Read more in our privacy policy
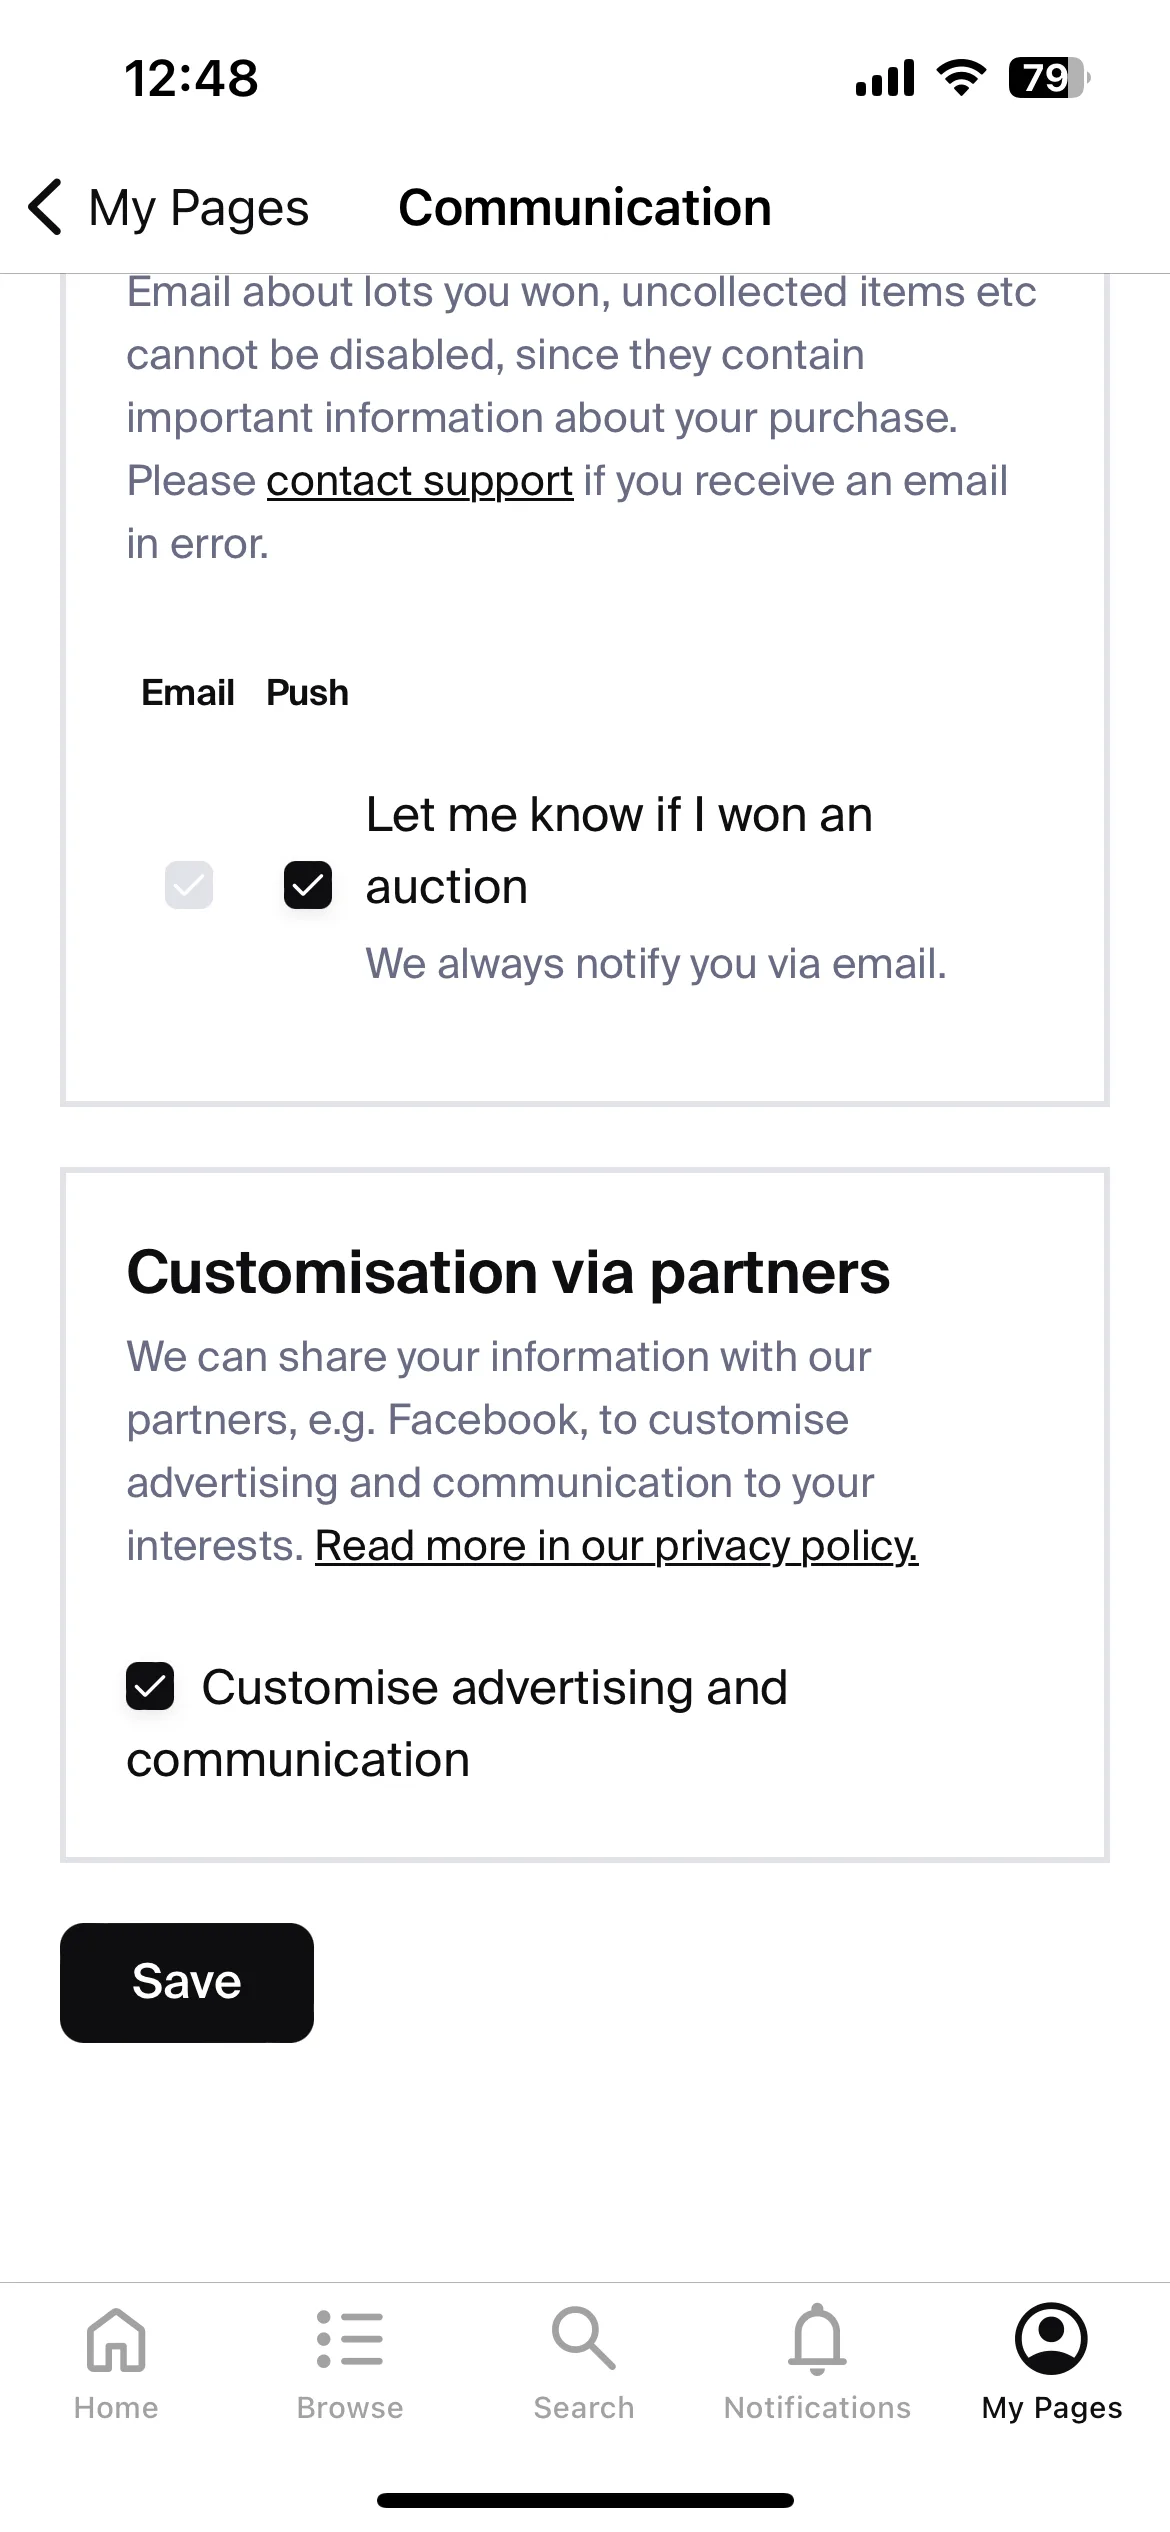The image size is (1170, 2532). point(617,1546)
